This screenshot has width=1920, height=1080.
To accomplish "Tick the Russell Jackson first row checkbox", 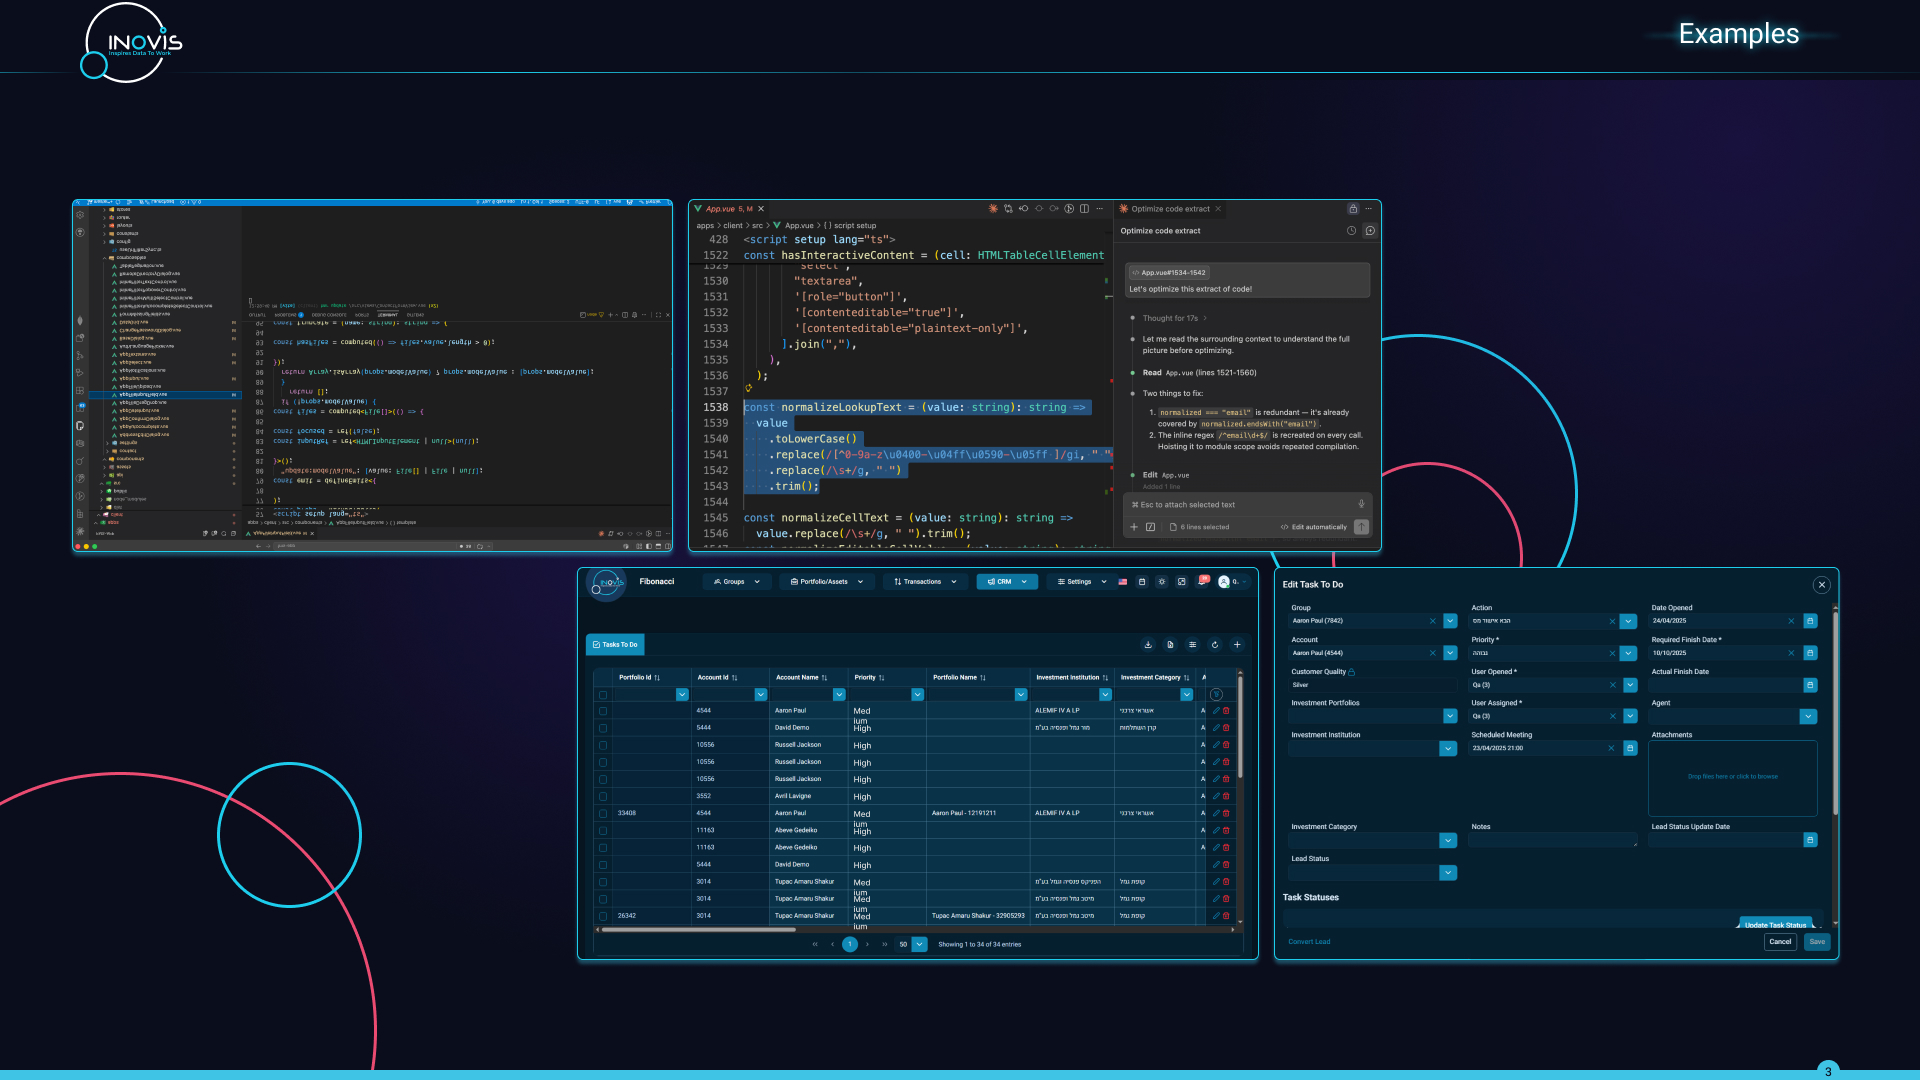I will click(x=603, y=745).
